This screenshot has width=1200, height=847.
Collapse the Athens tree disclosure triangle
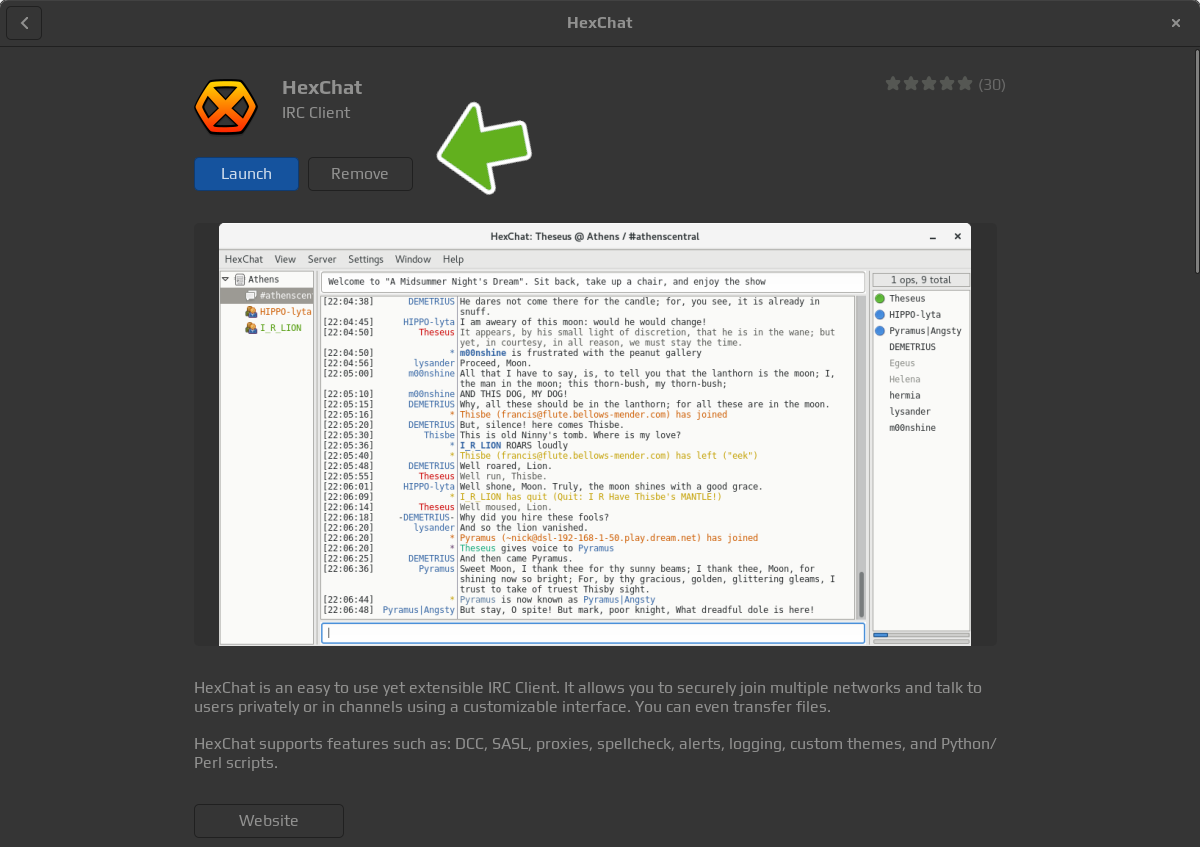click(x=226, y=280)
